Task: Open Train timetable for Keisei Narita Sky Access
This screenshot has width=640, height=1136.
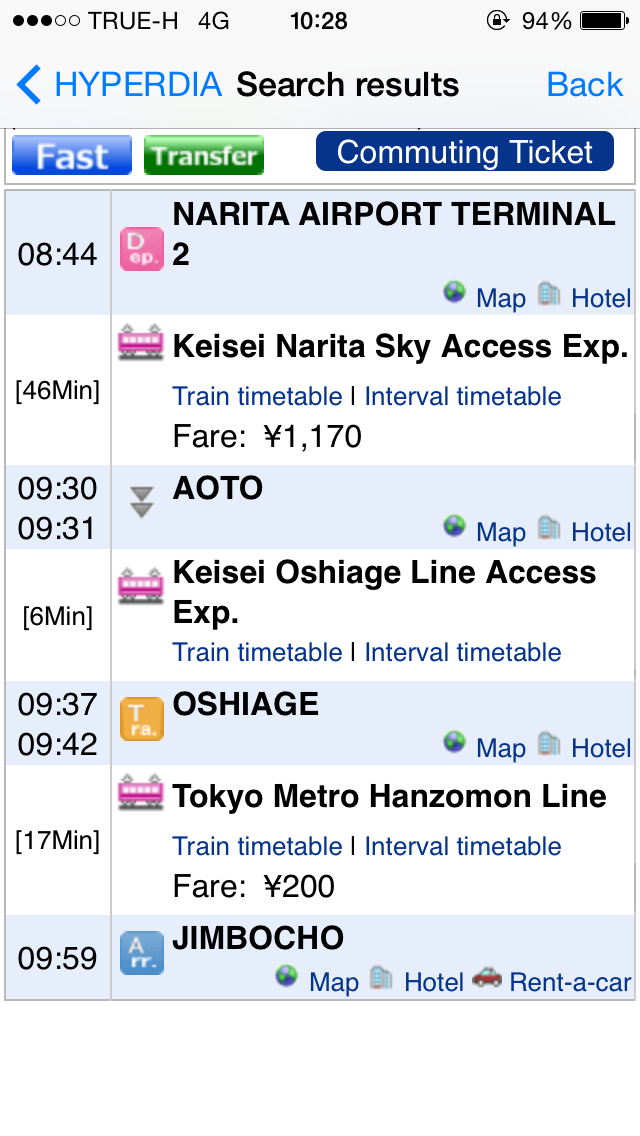Action: tap(257, 396)
